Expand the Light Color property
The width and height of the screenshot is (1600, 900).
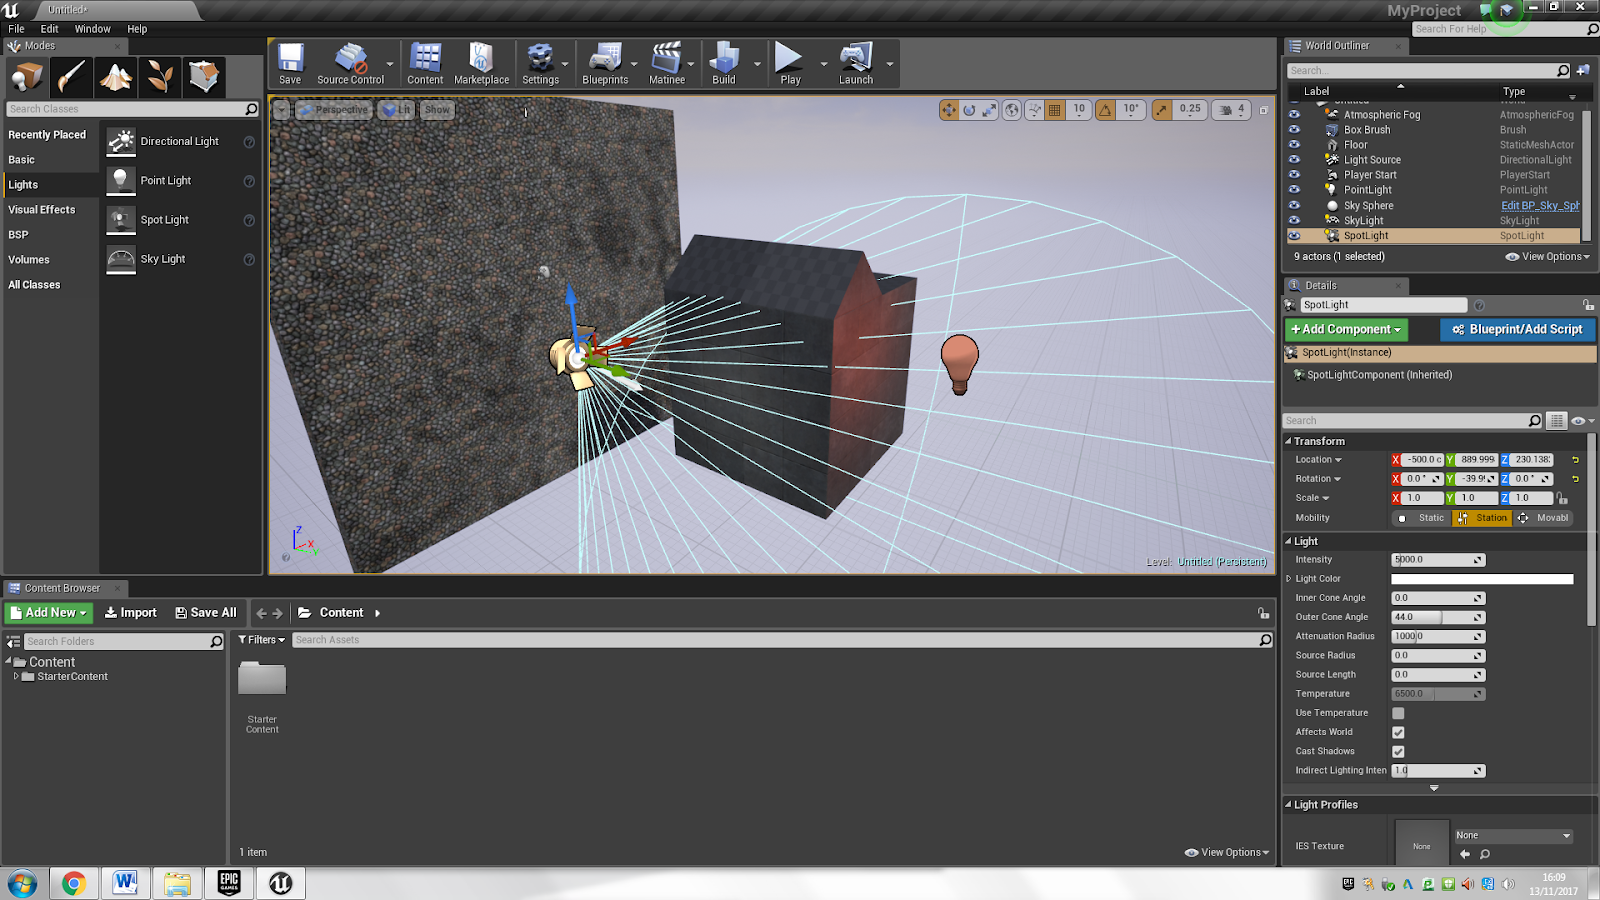tap(1289, 579)
